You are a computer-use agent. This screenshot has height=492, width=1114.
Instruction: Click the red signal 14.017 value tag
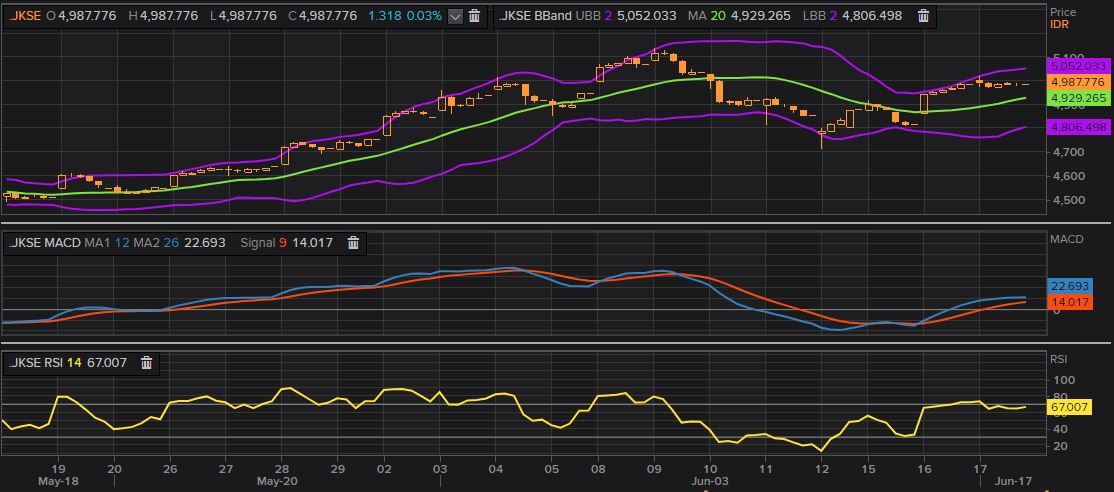(x=1070, y=302)
